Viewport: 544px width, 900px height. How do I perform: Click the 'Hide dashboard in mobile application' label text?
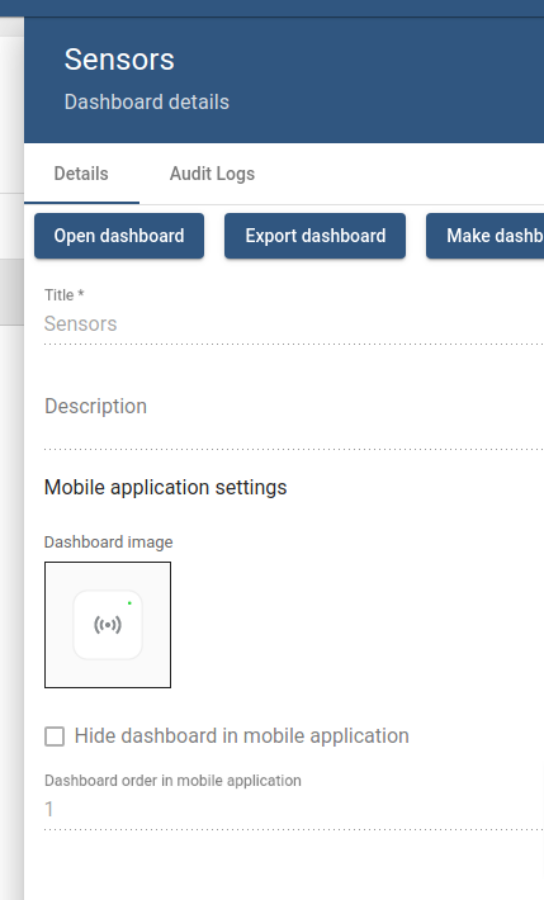click(242, 736)
